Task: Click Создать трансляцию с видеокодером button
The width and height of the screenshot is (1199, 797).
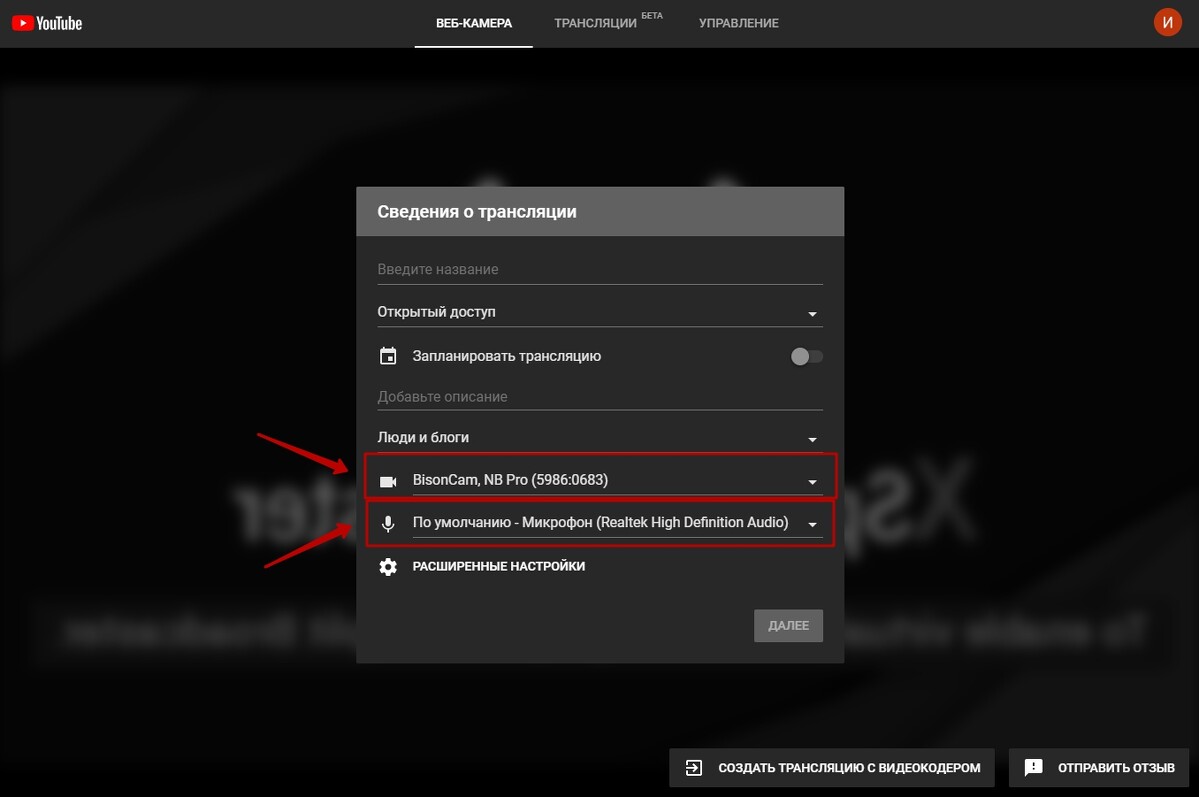Action: 832,768
